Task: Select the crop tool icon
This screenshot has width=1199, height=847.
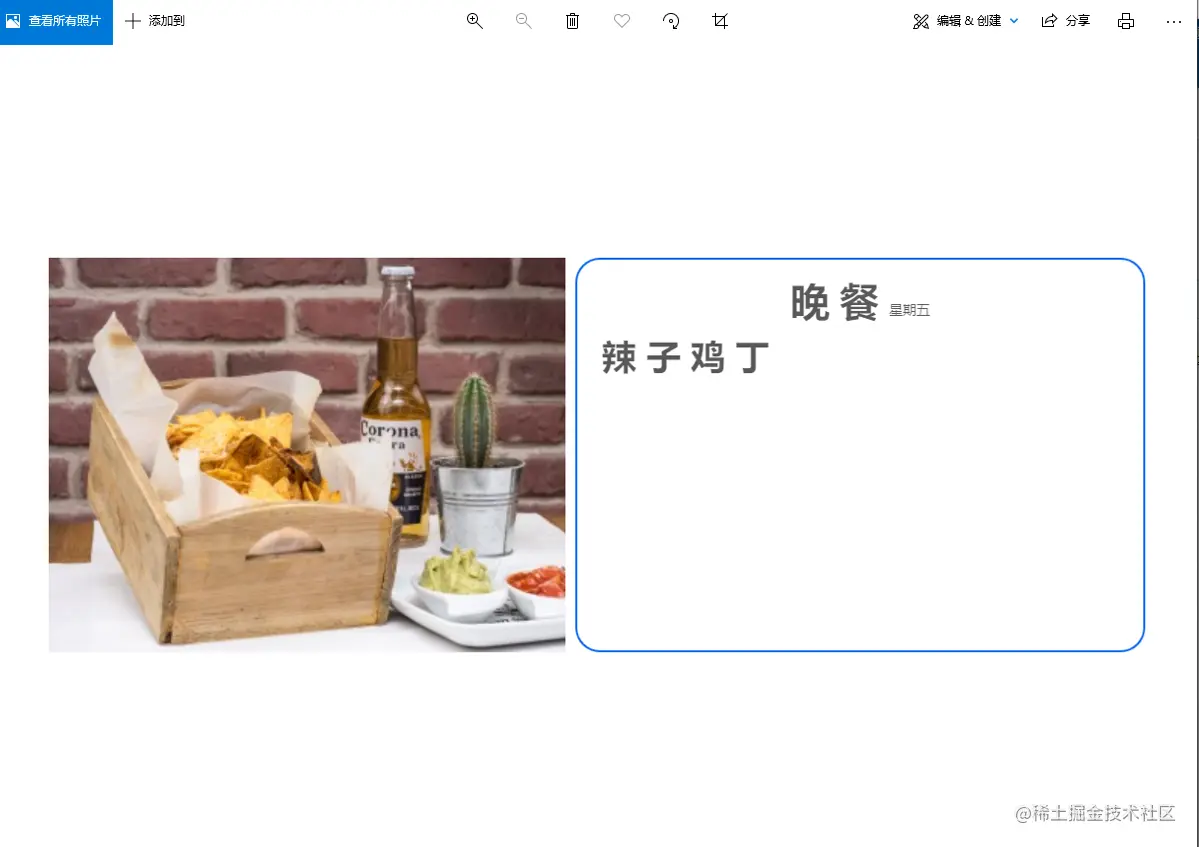Action: [720, 21]
